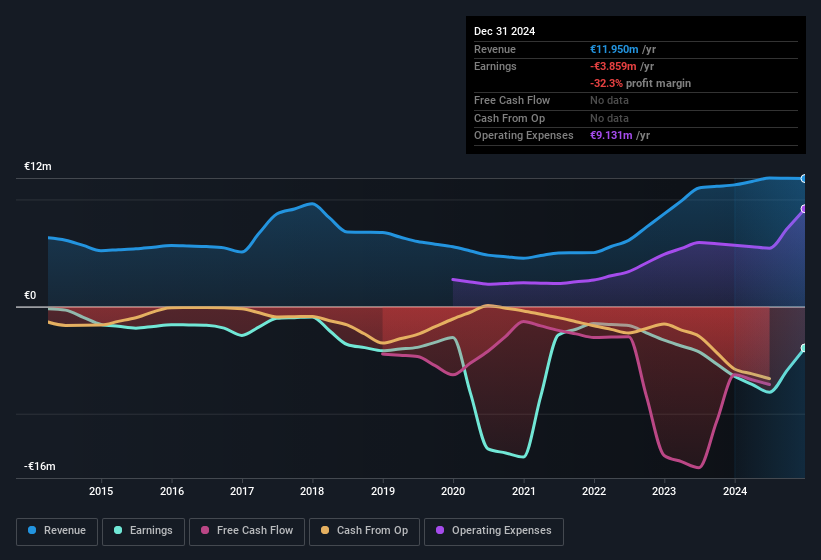This screenshot has height=560, width=821.
Task: Click the orange Cash From Op legend dot
Action: click(x=326, y=531)
